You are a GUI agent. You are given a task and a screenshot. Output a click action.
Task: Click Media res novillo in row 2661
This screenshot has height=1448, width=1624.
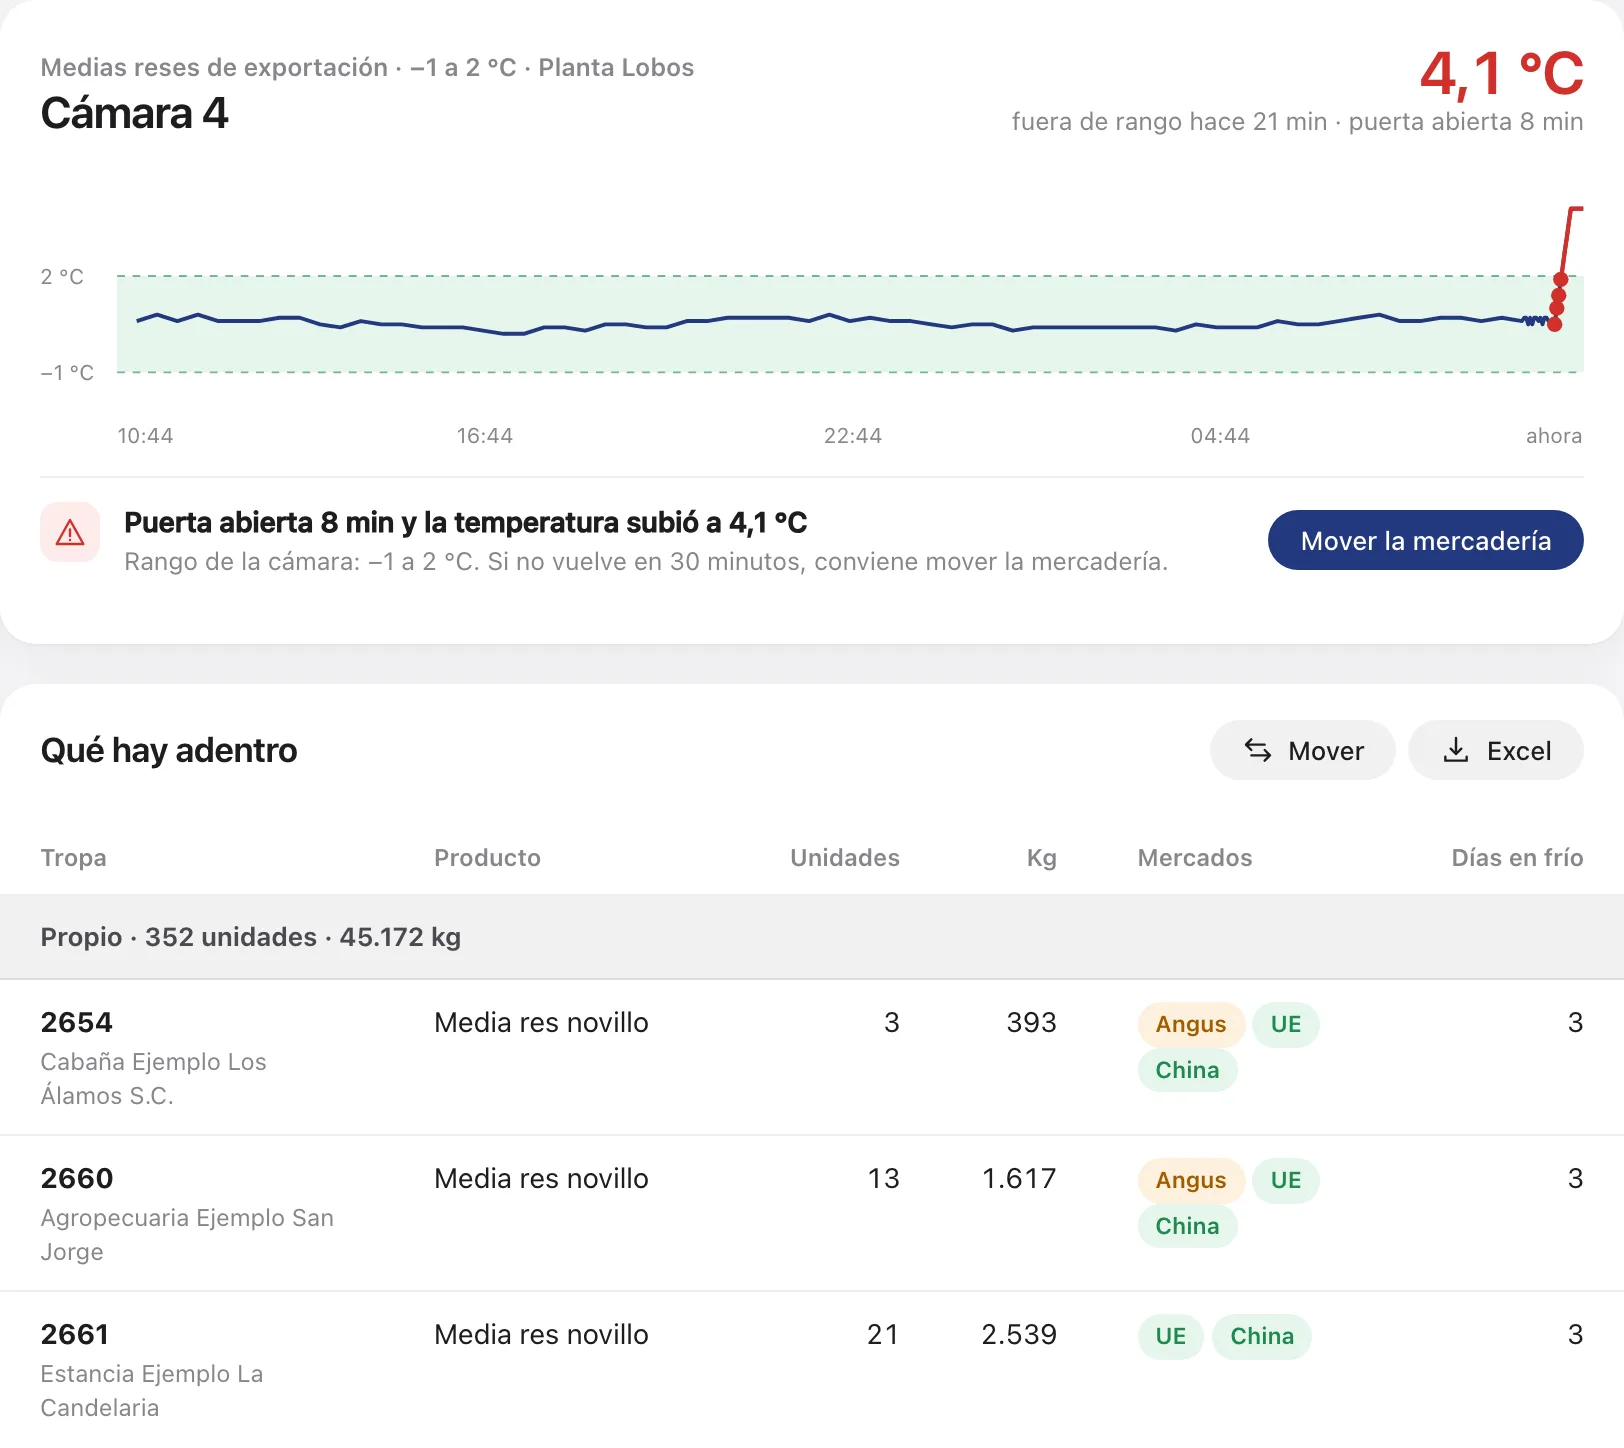(x=541, y=1335)
